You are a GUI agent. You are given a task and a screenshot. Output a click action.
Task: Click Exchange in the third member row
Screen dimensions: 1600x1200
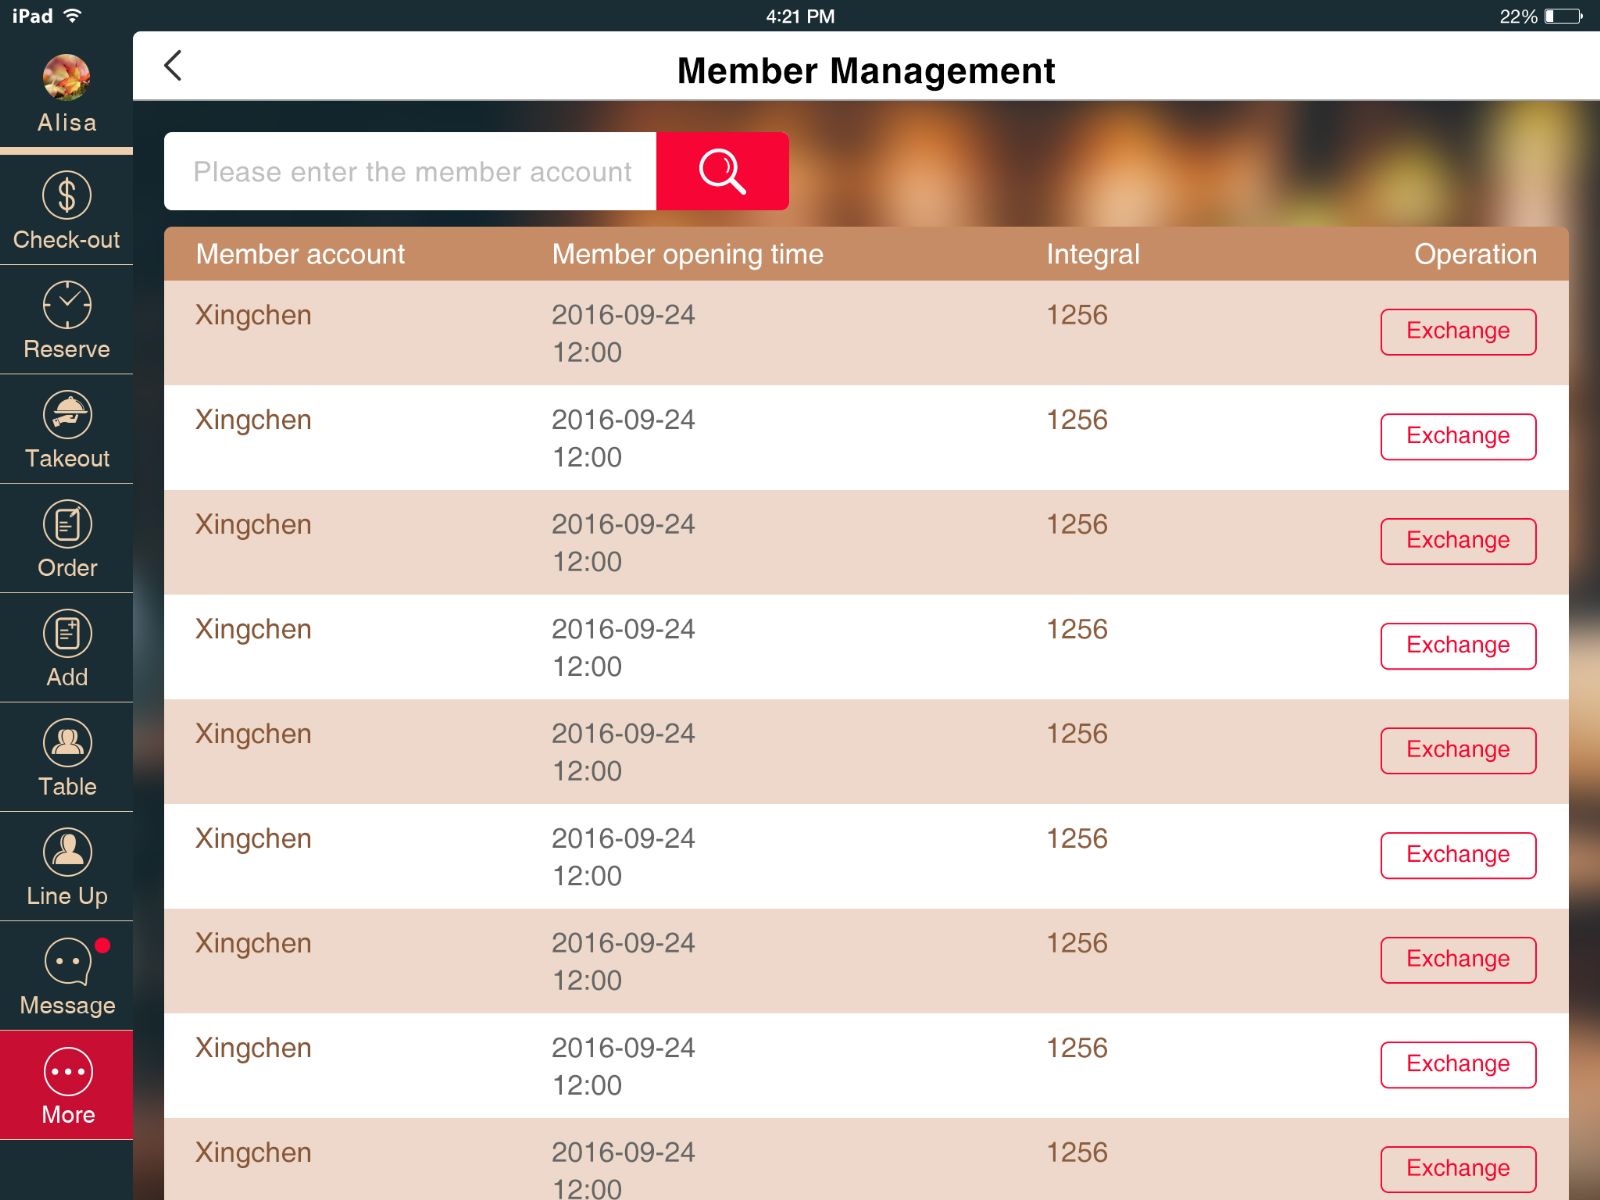coord(1458,541)
